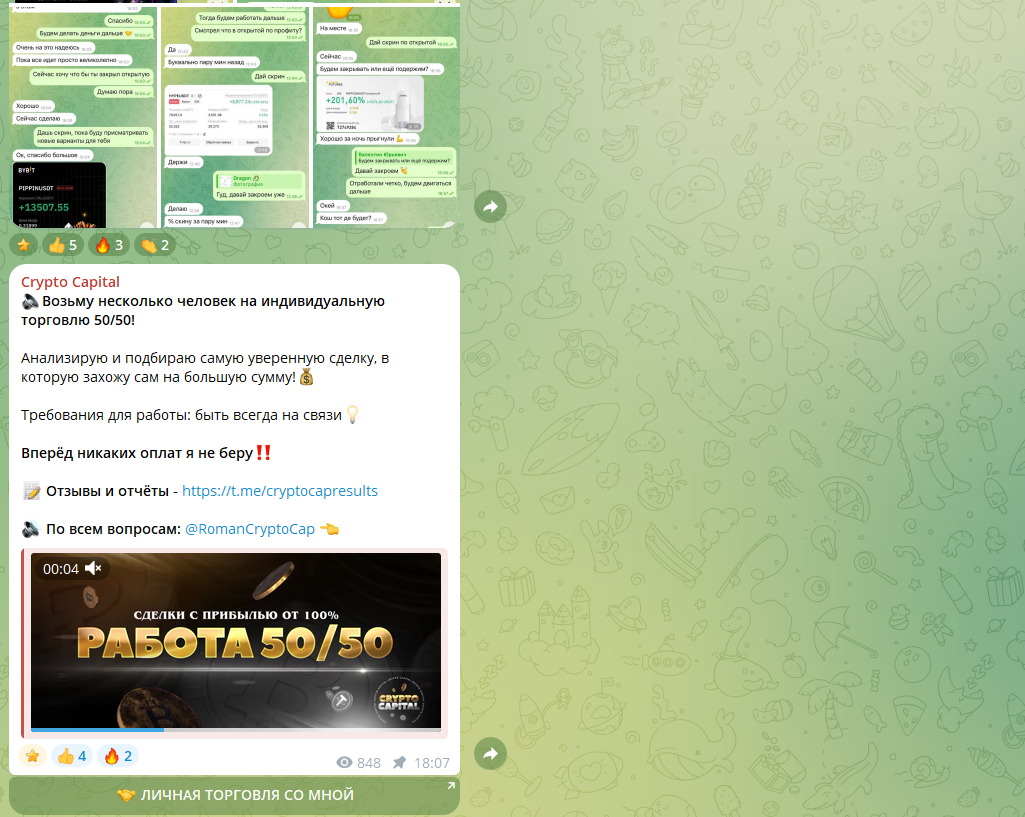Click the text 'Вперёд никаких оплат я не беру'
This screenshot has width=1025, height=817.
137,453
